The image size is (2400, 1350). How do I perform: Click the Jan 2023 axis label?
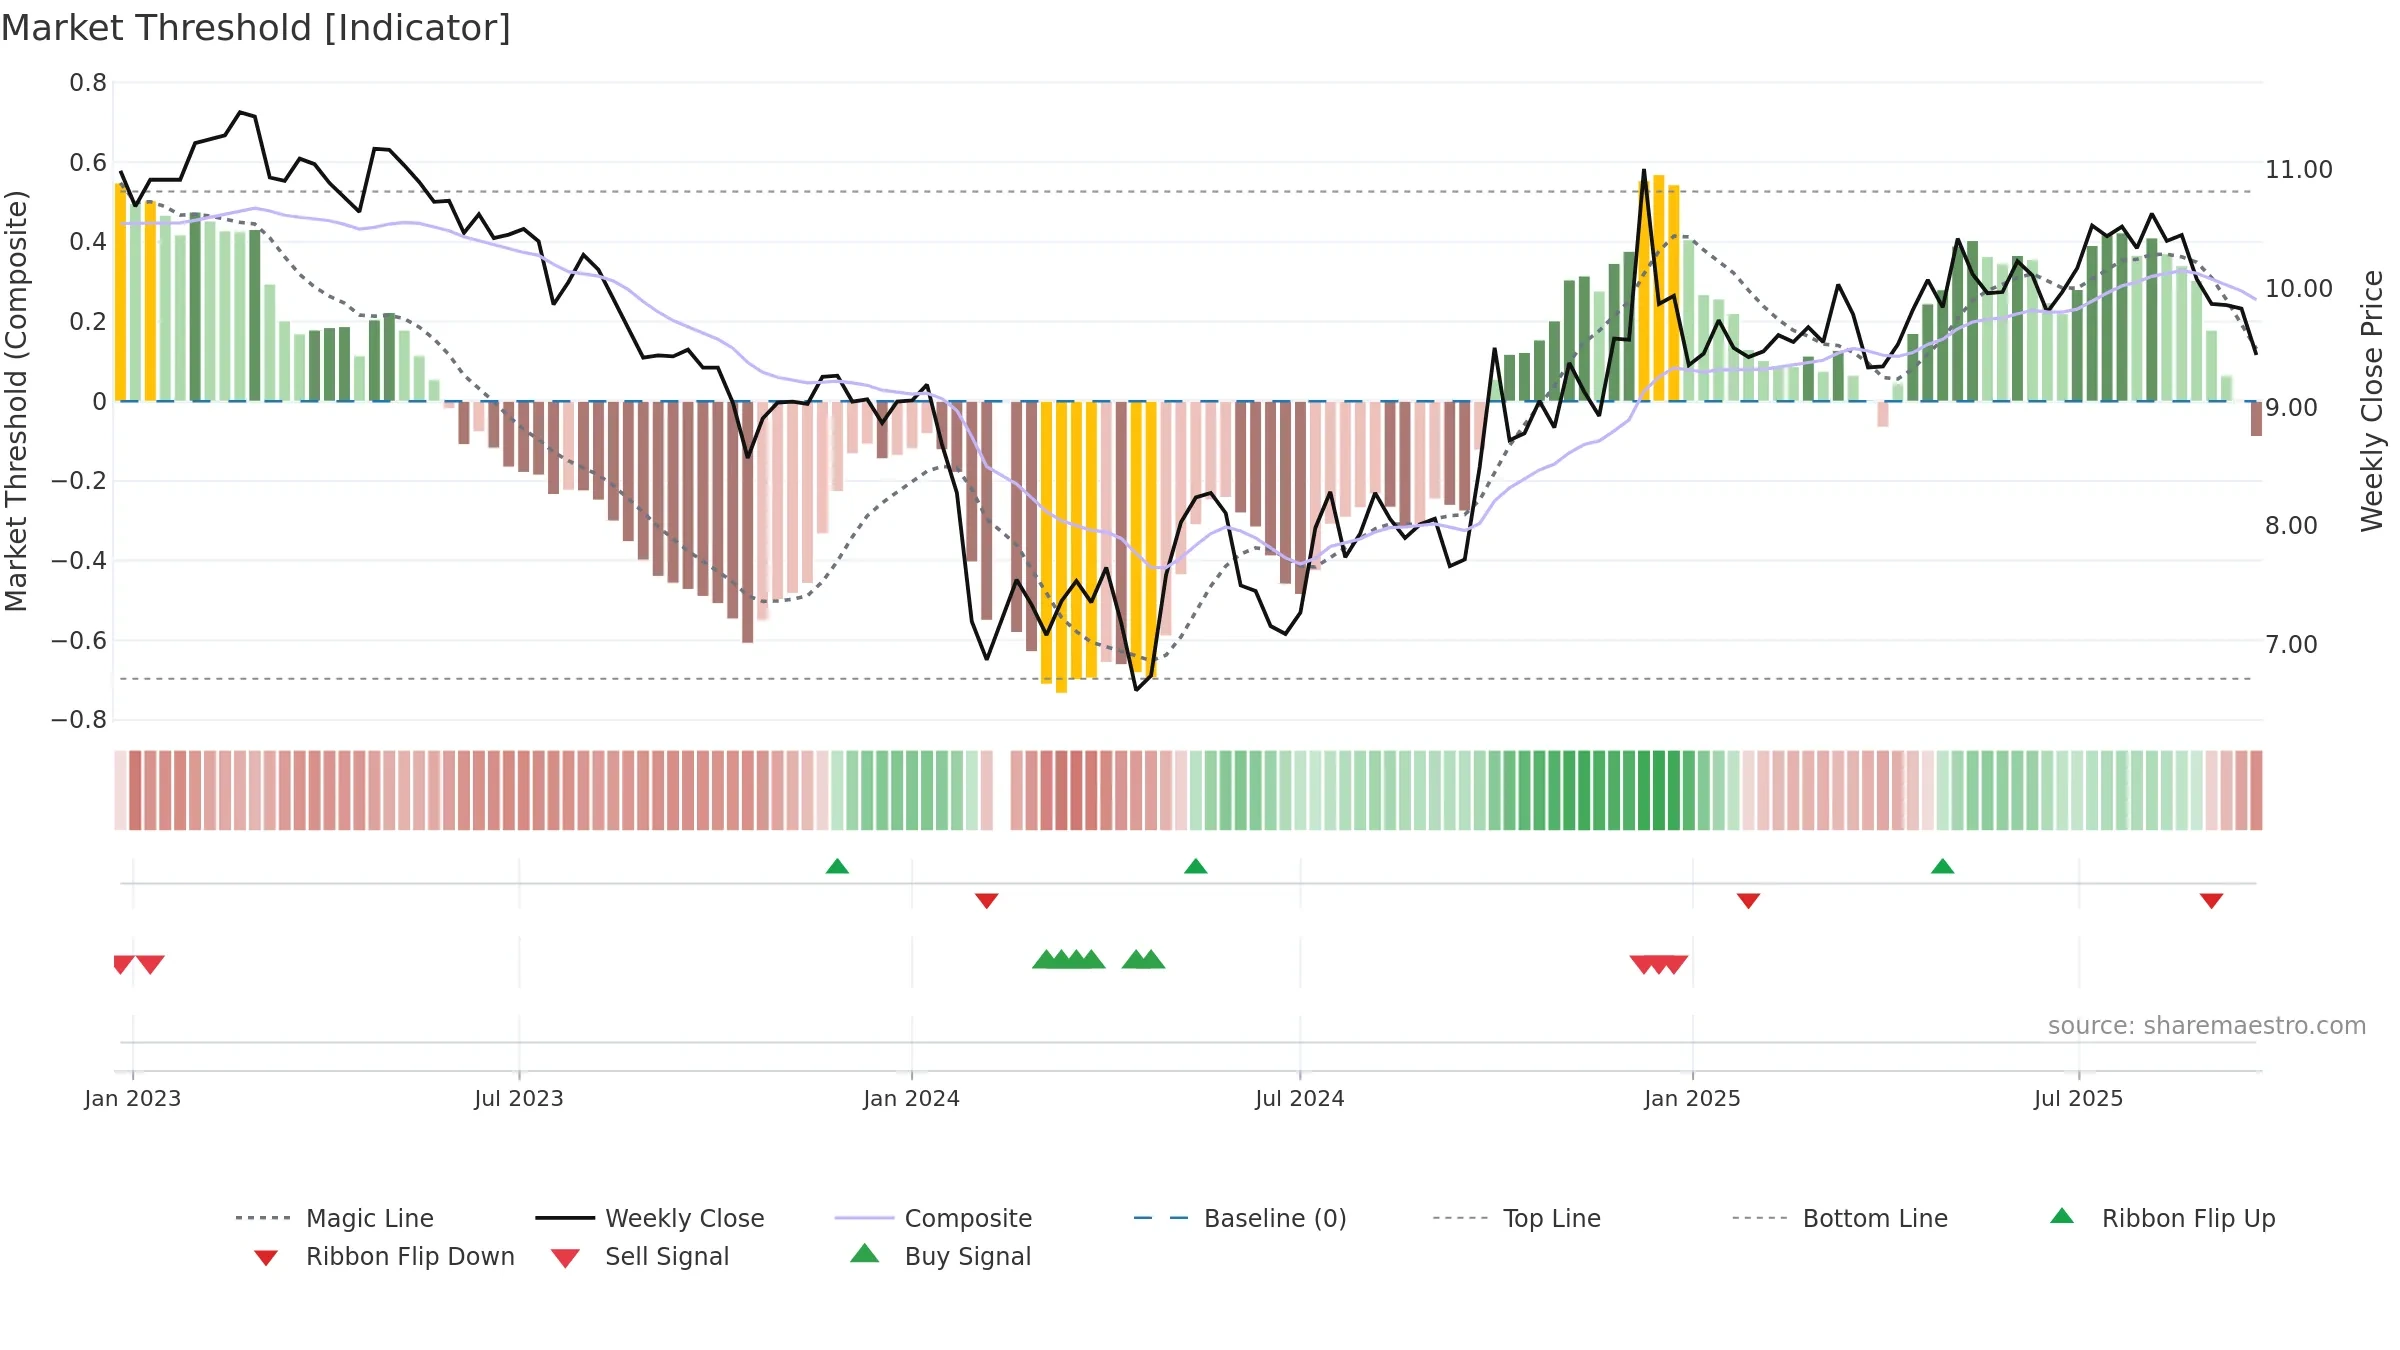[x=133, y=1098]
